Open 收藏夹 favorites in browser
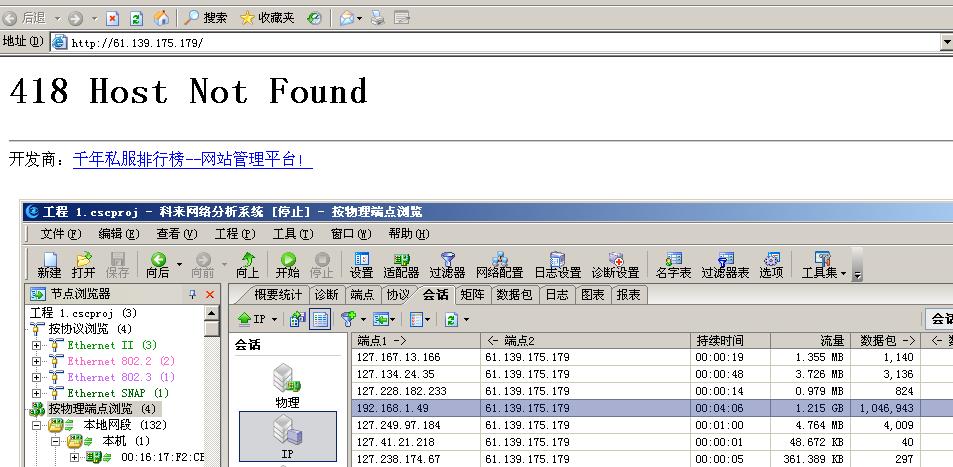953x467 pixels. [x=267, y=18]
